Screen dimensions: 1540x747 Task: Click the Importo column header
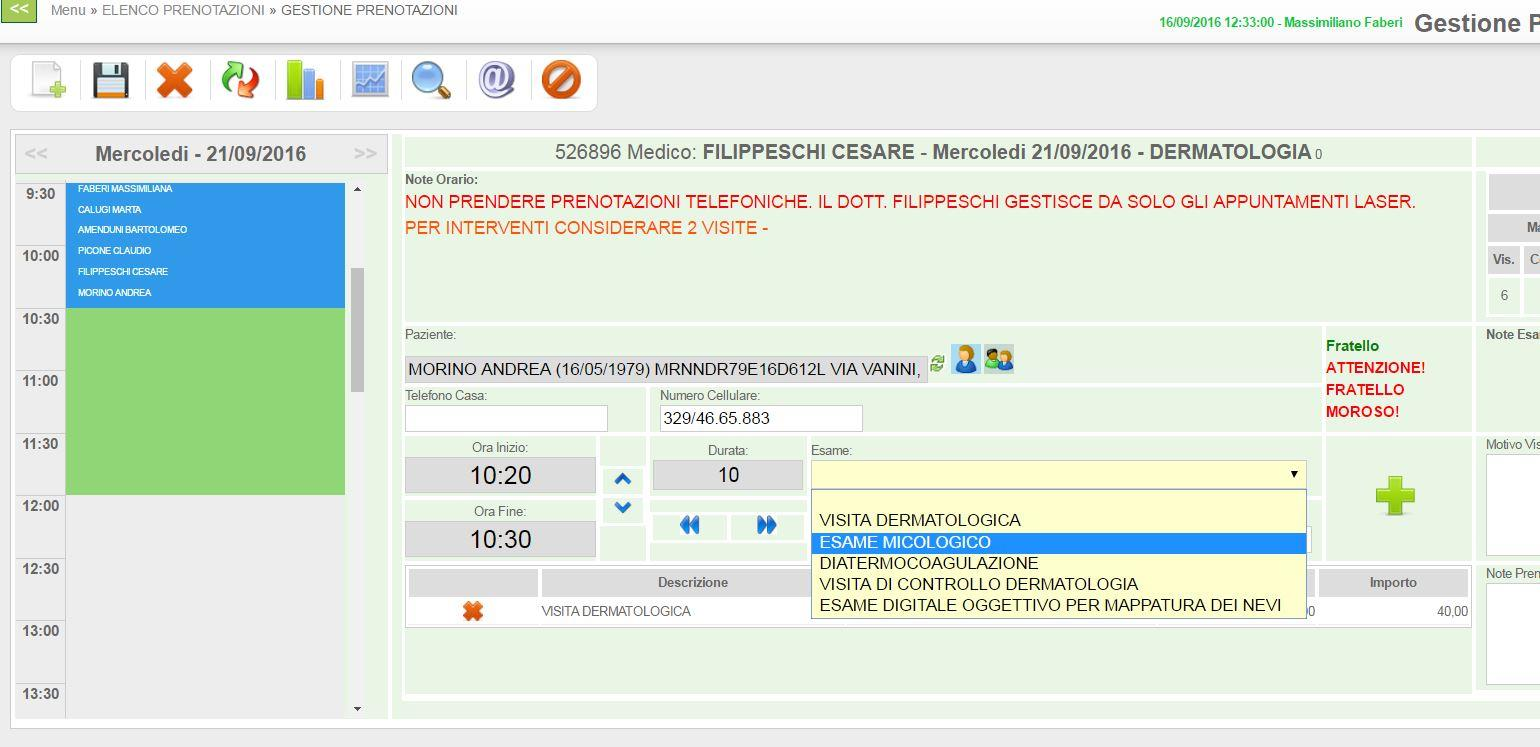pyautogui.click(x=1393, y=582)
